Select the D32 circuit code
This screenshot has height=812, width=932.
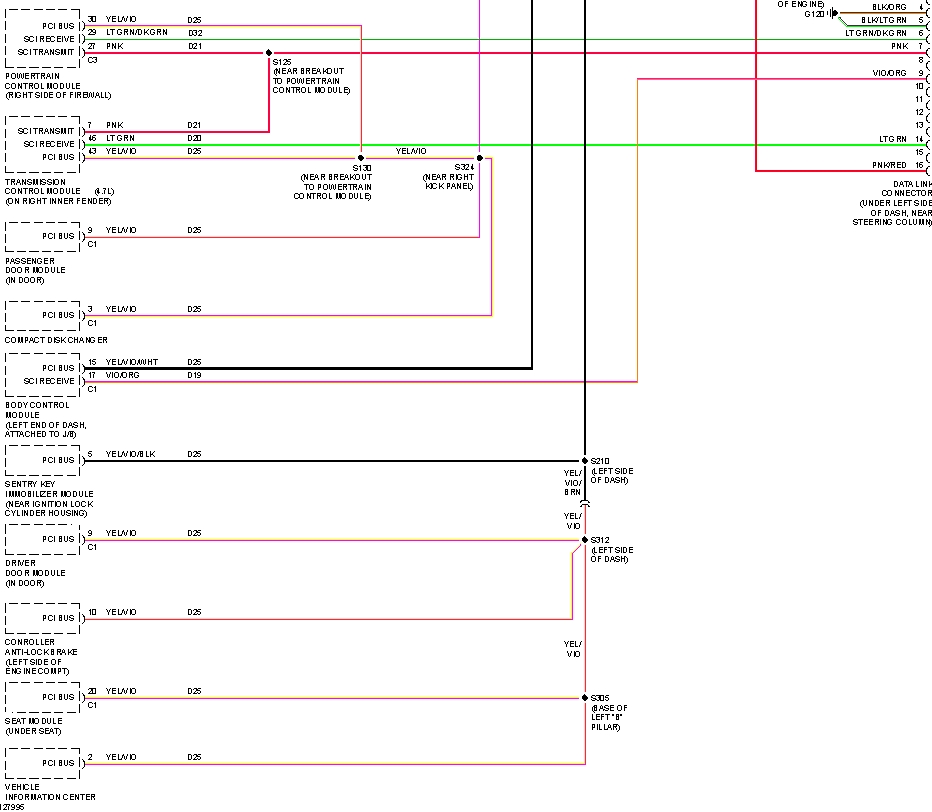click(195, 33)
